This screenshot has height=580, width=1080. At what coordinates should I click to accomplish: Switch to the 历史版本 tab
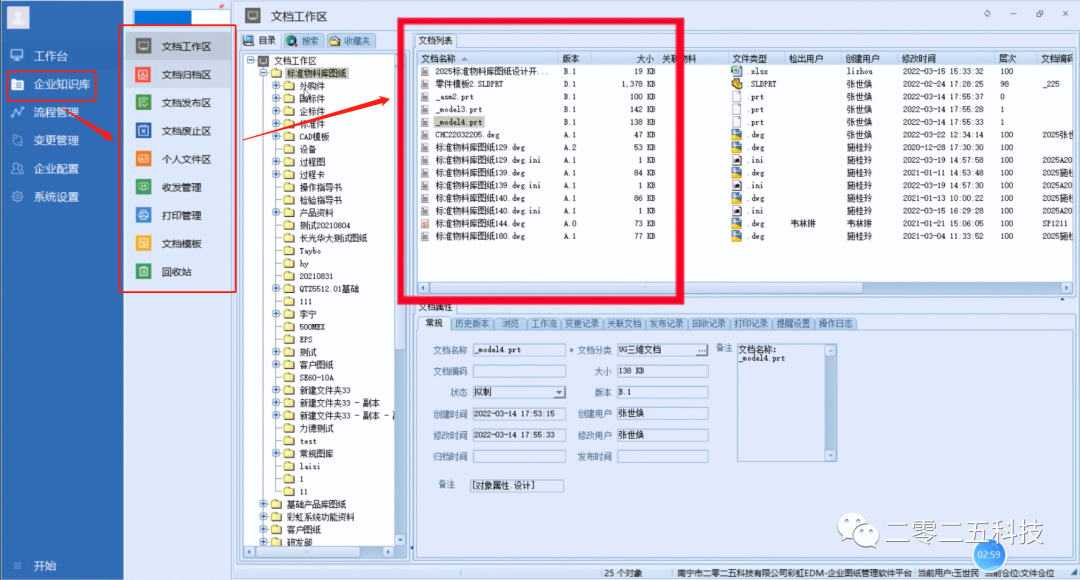472,324
